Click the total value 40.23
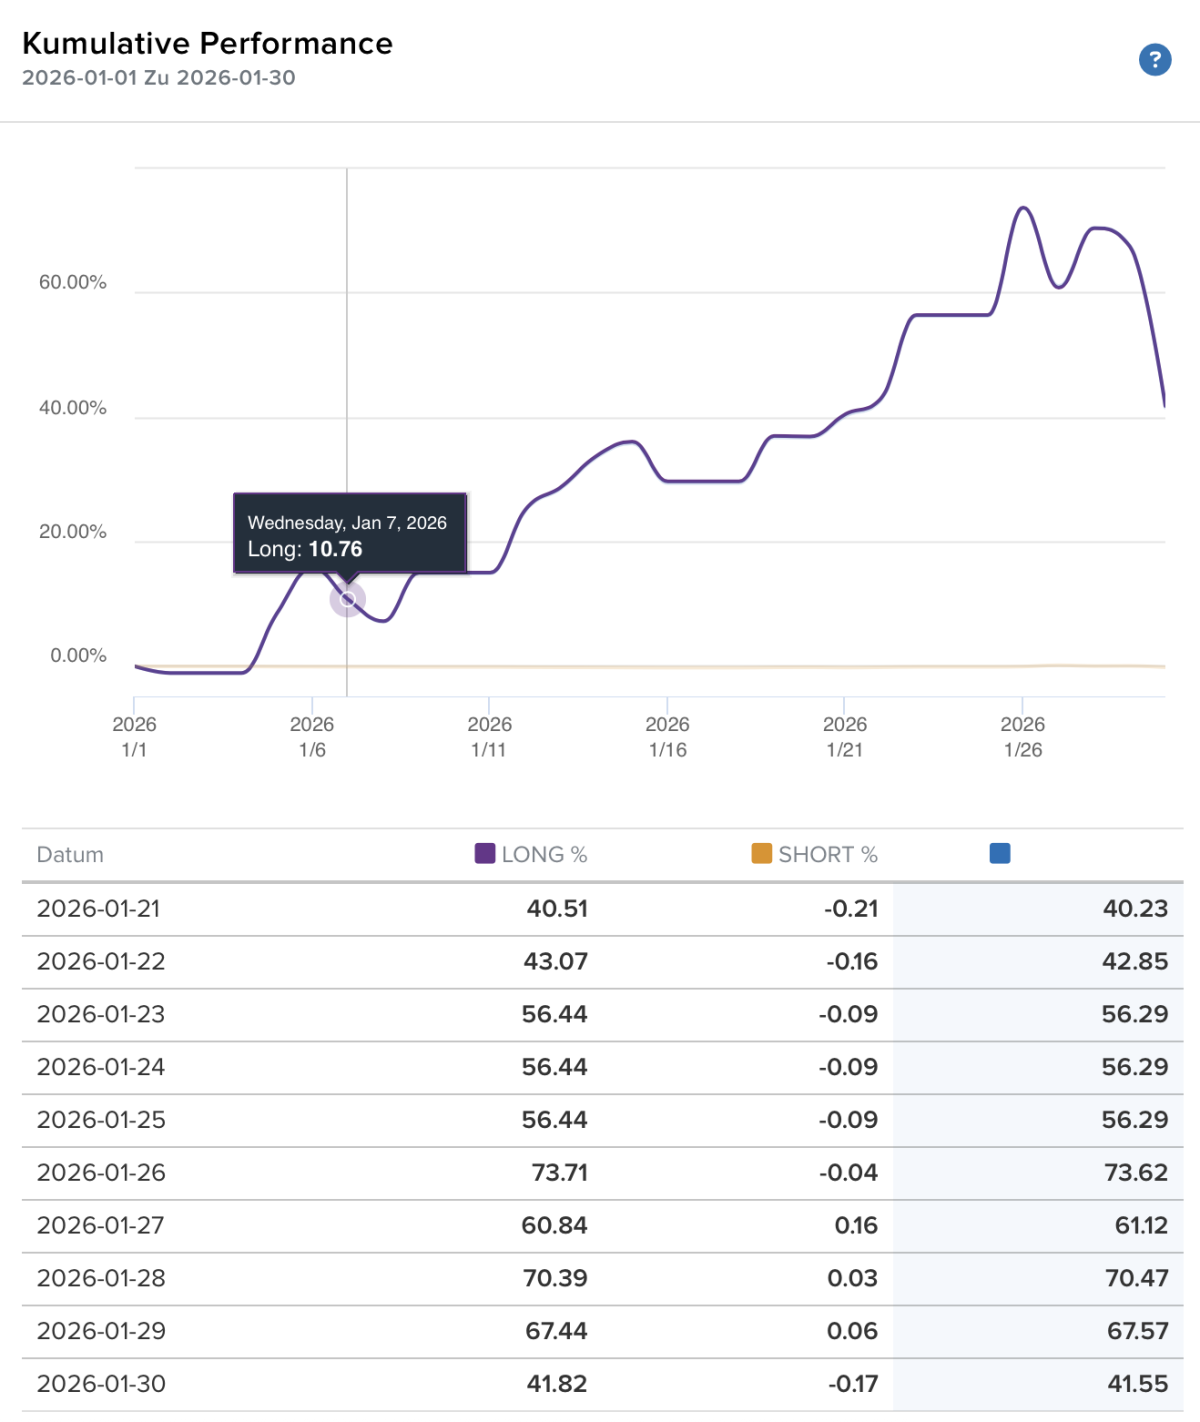Image resolution: width=1200 pixels, height=1422 pixels. click(x=1135, y=909)
